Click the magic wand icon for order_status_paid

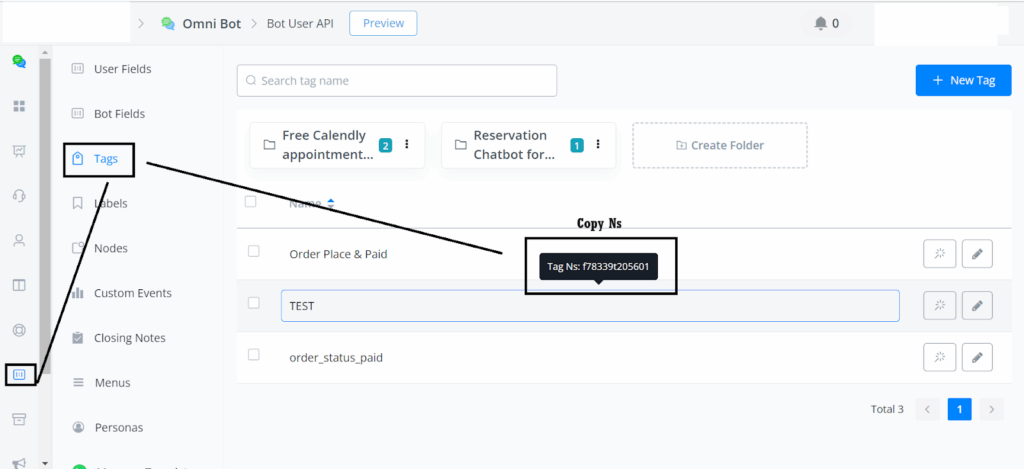(939, 356)
